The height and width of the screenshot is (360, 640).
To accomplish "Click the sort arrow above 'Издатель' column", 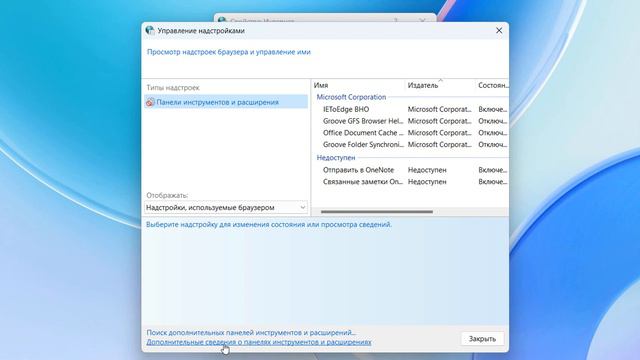I will (440, 80).
